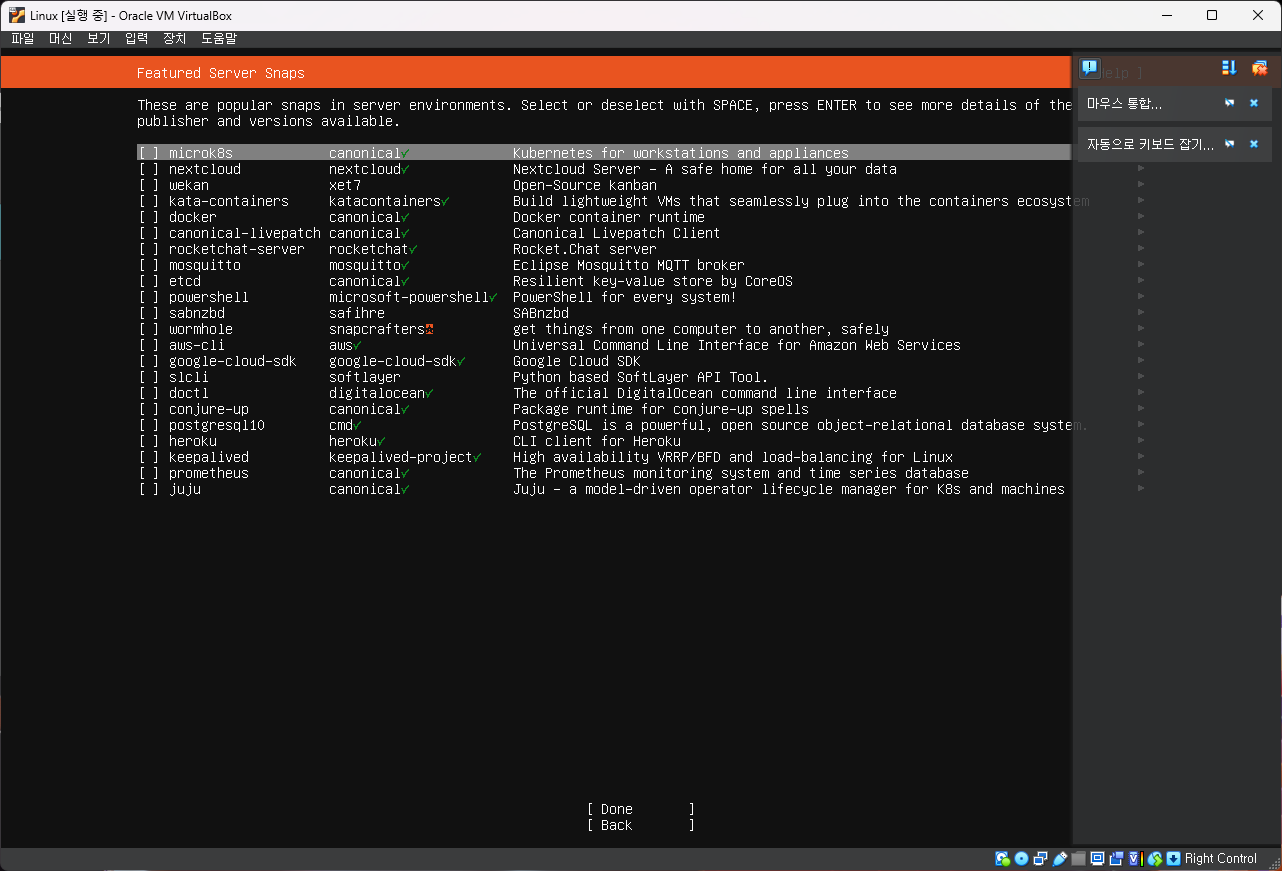The height and width of the screenshot is (871, 1282).
Task: Open the 도움말 menu
Action: coord(219,38)
